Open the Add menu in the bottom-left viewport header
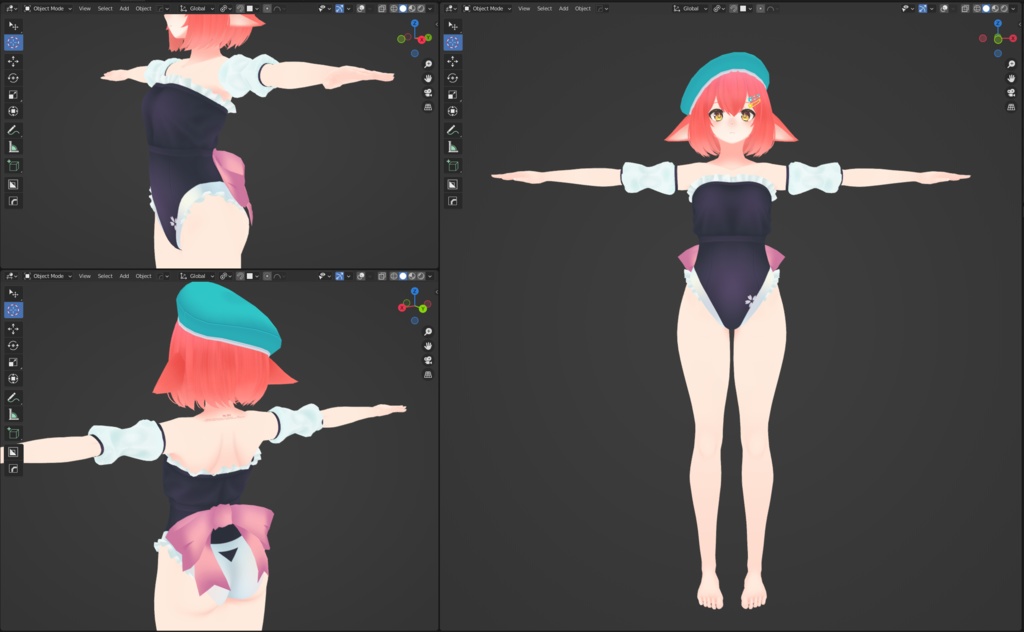The width and height of the screenshot is (1024, 632). (124, 276)
